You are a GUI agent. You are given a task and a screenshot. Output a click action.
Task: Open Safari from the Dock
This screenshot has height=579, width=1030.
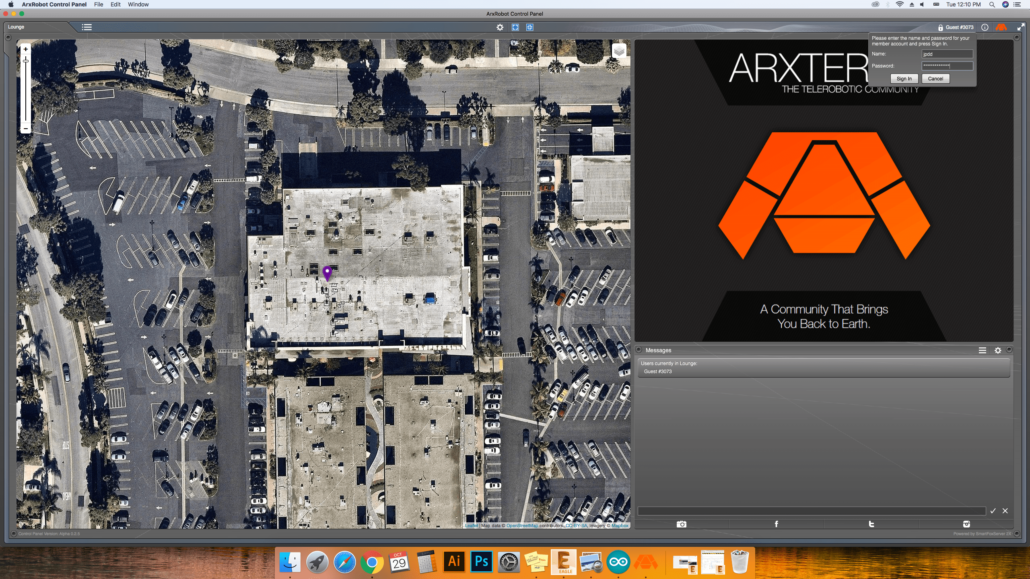(344, 562)
